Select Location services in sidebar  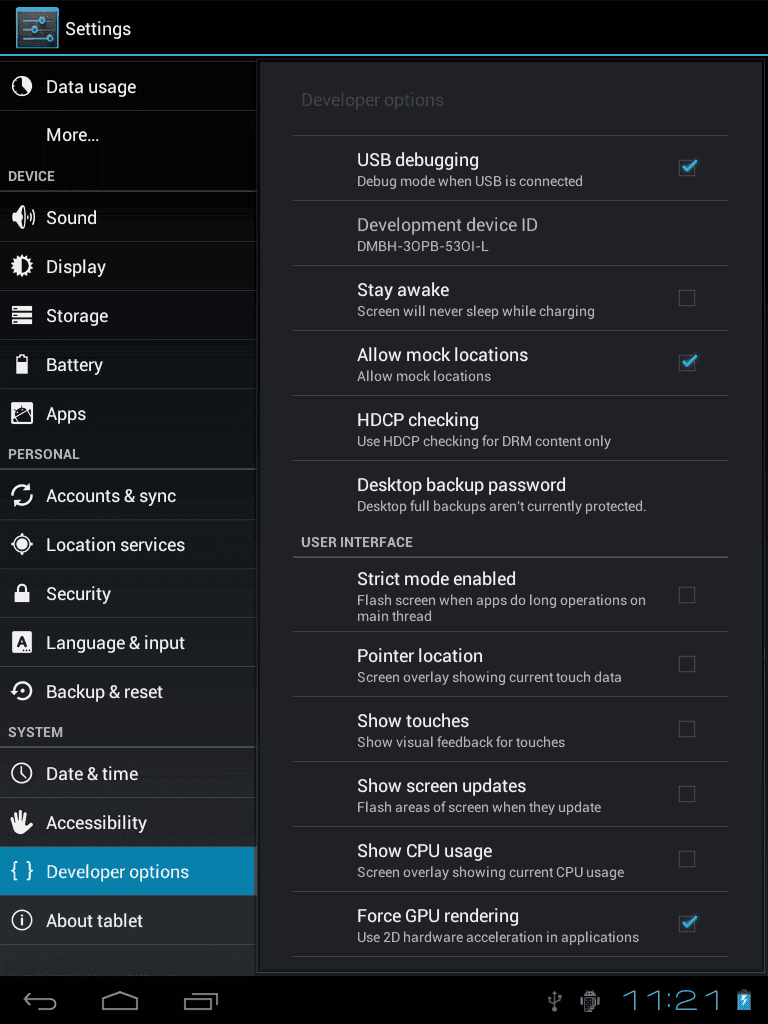click(x=128, y=544)
